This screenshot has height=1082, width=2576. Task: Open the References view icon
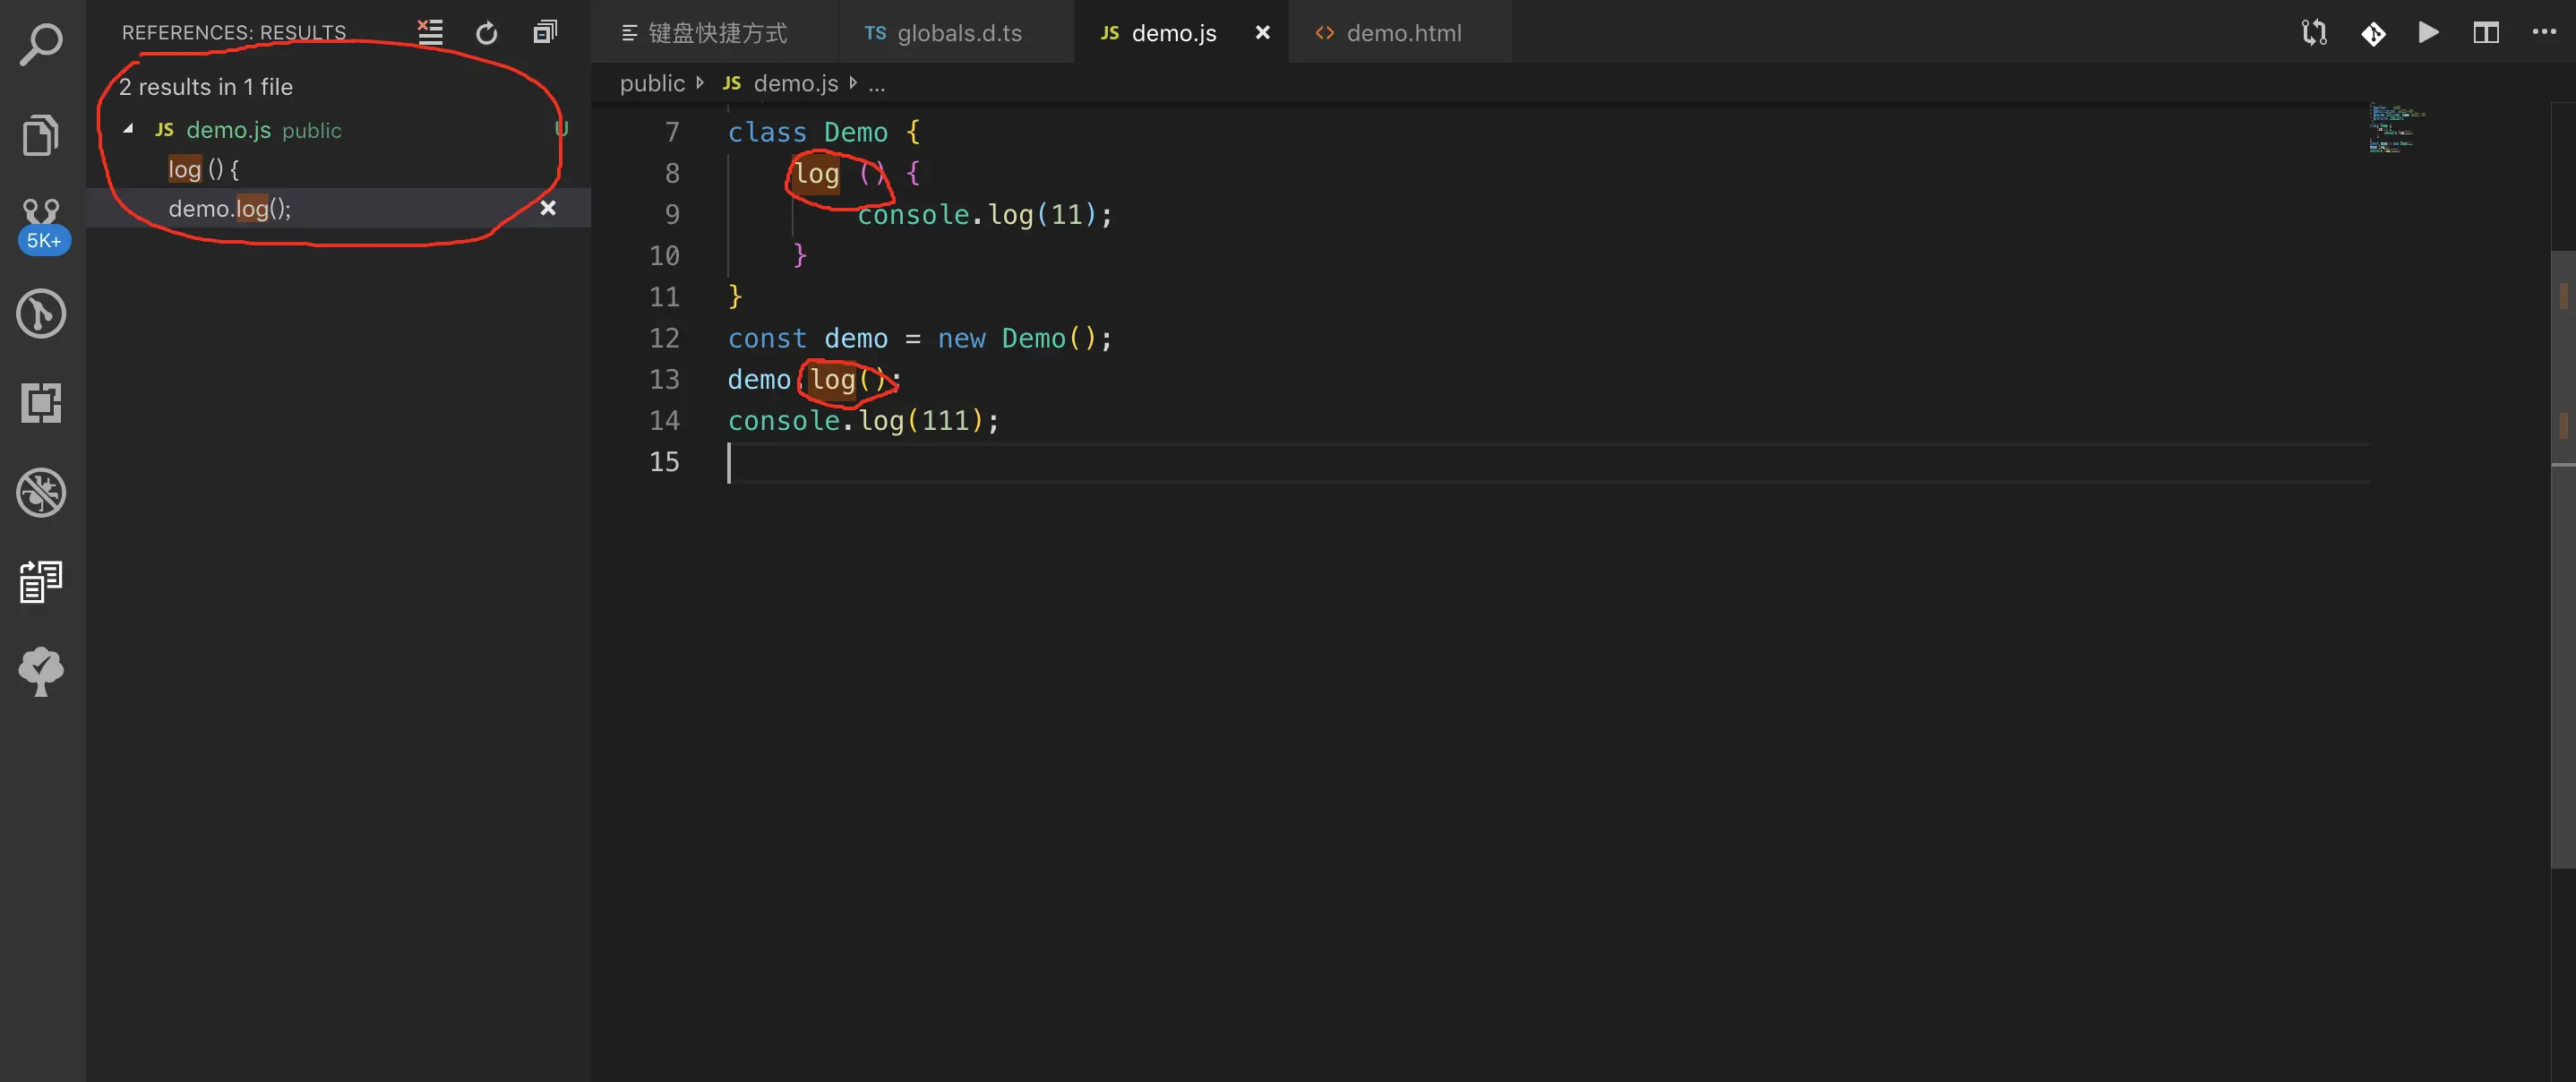point(41,581)
